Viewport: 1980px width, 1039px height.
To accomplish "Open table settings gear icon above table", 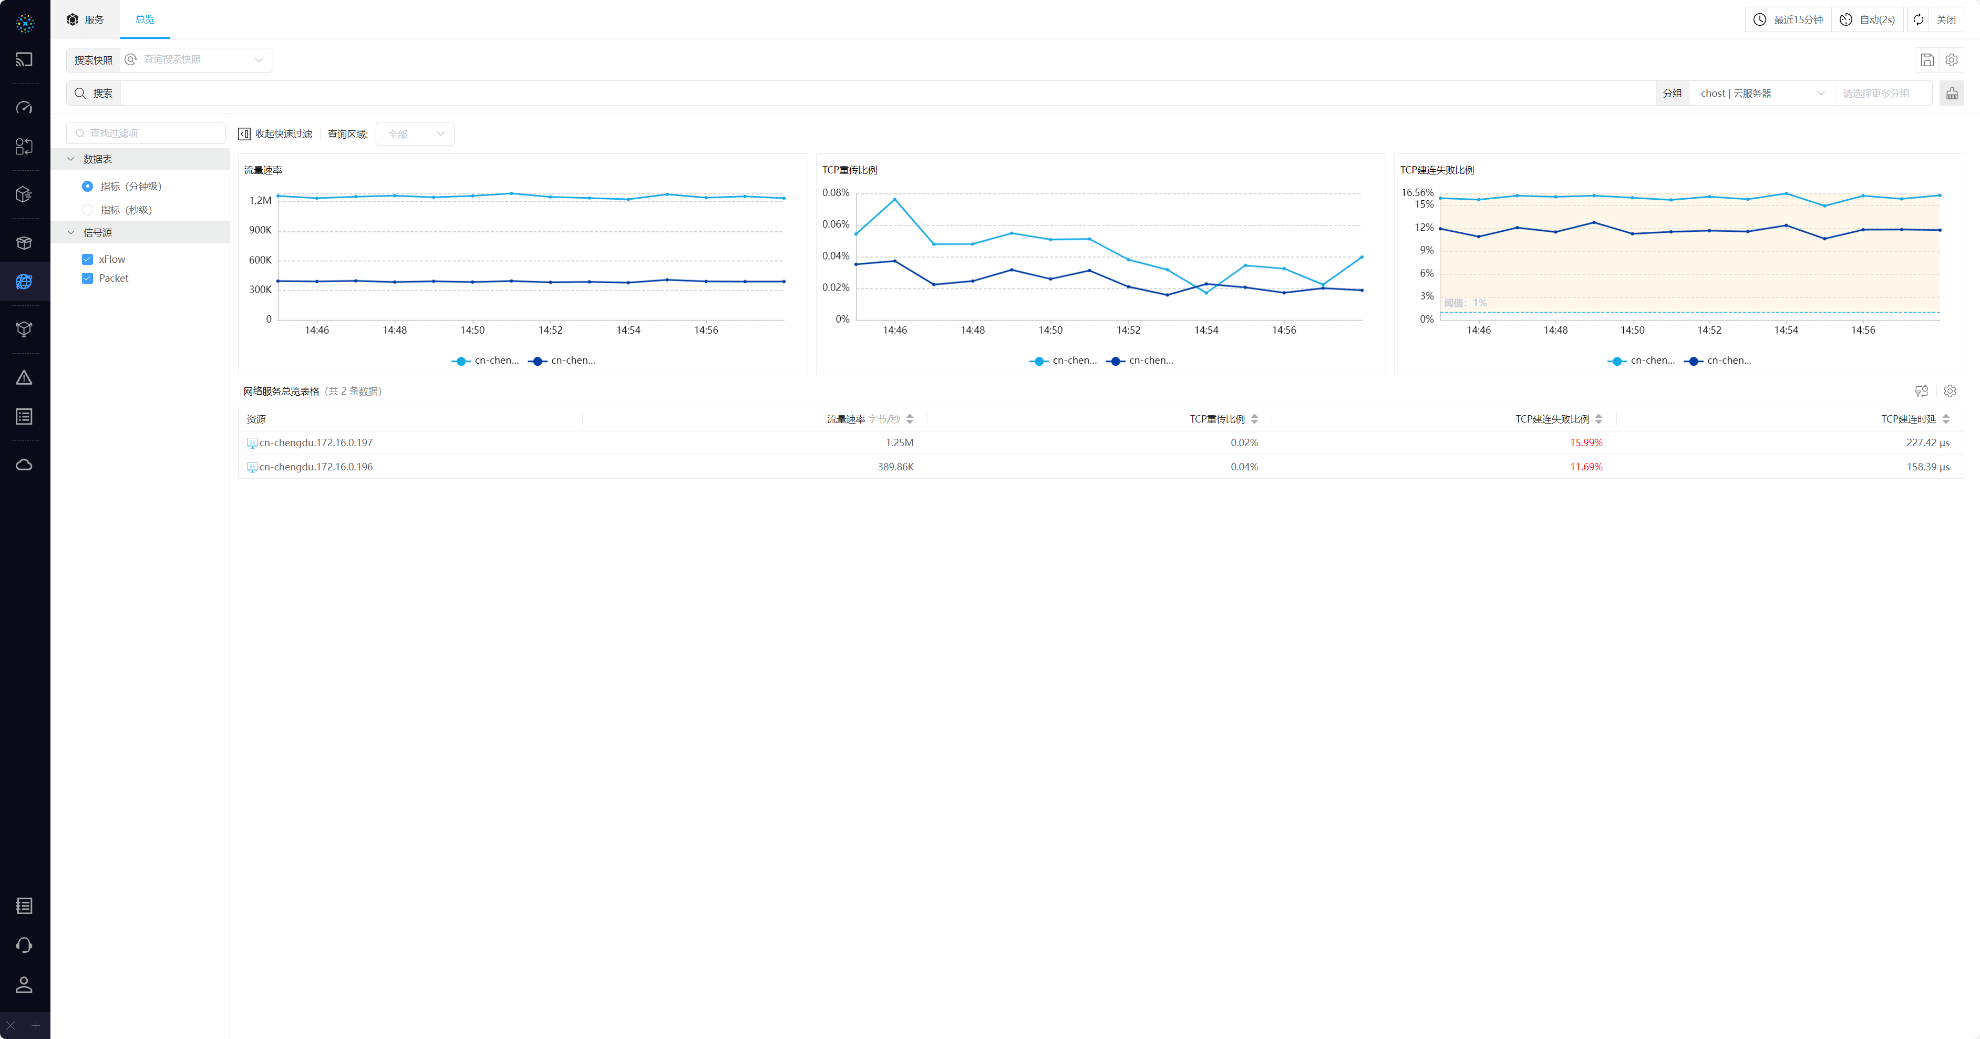I will click(1949, 391).
